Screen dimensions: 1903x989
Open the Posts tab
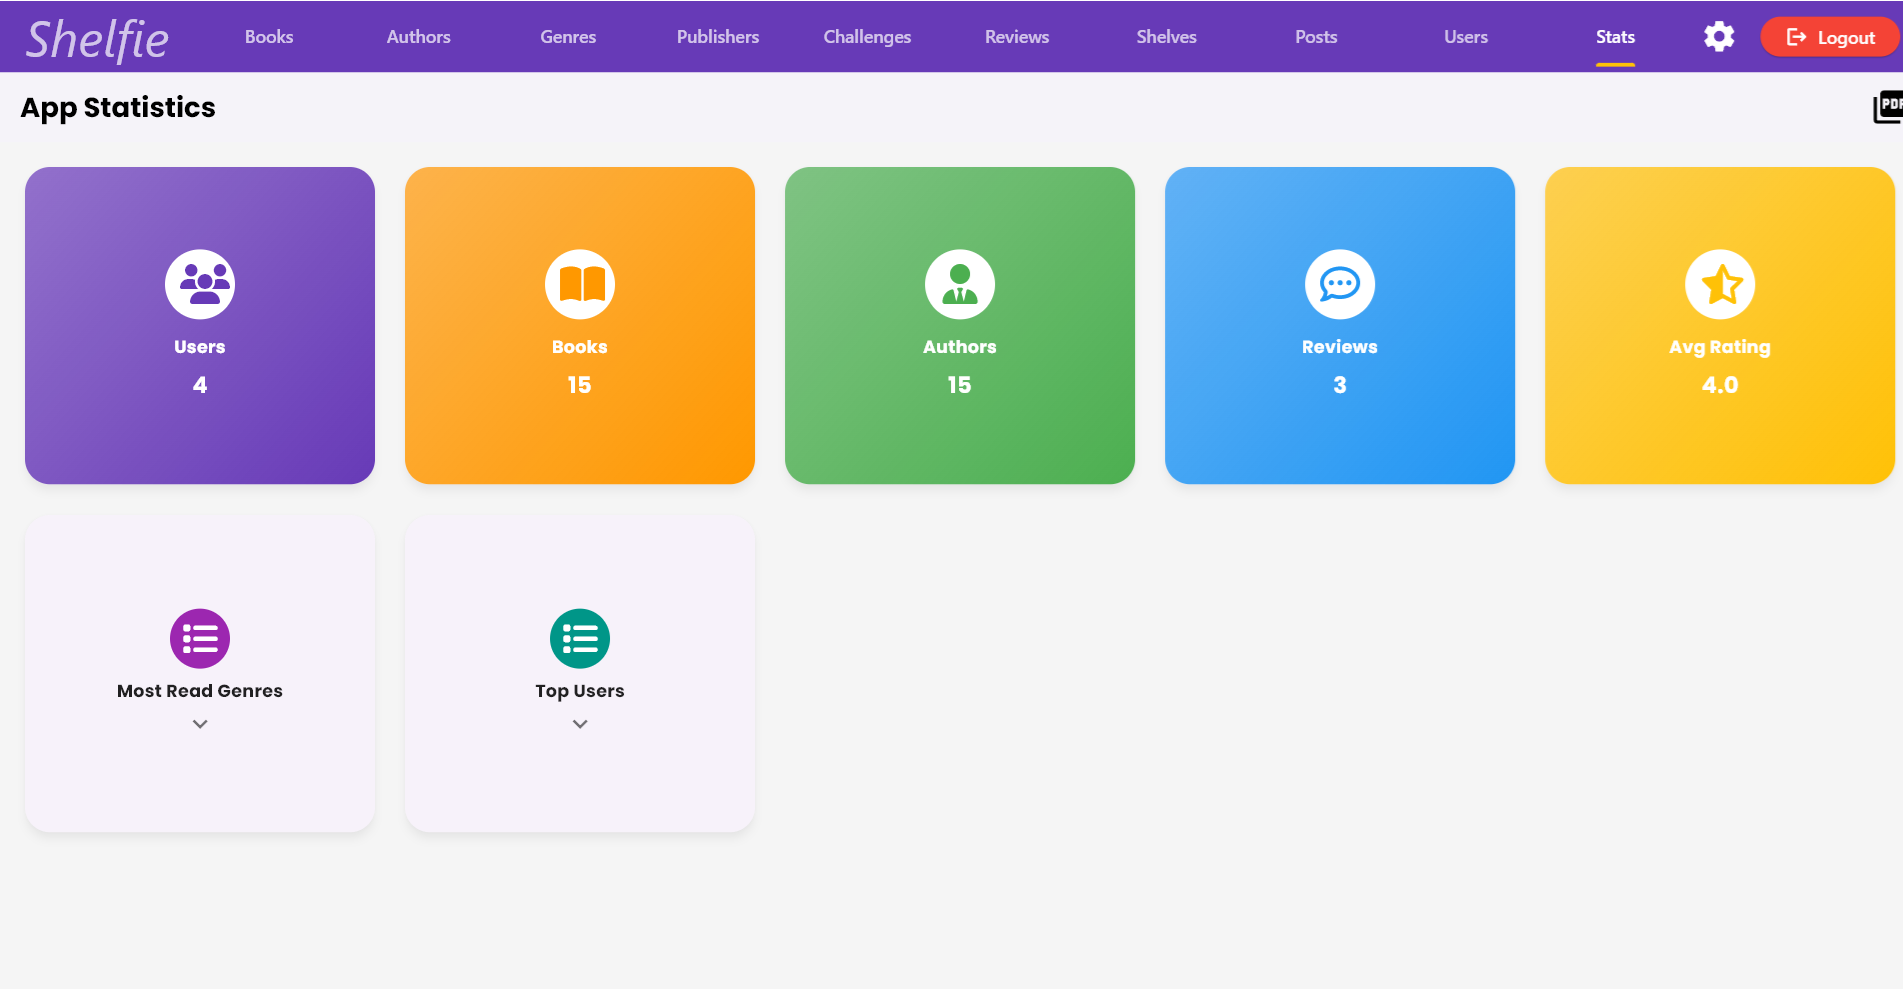[1316, 37]
